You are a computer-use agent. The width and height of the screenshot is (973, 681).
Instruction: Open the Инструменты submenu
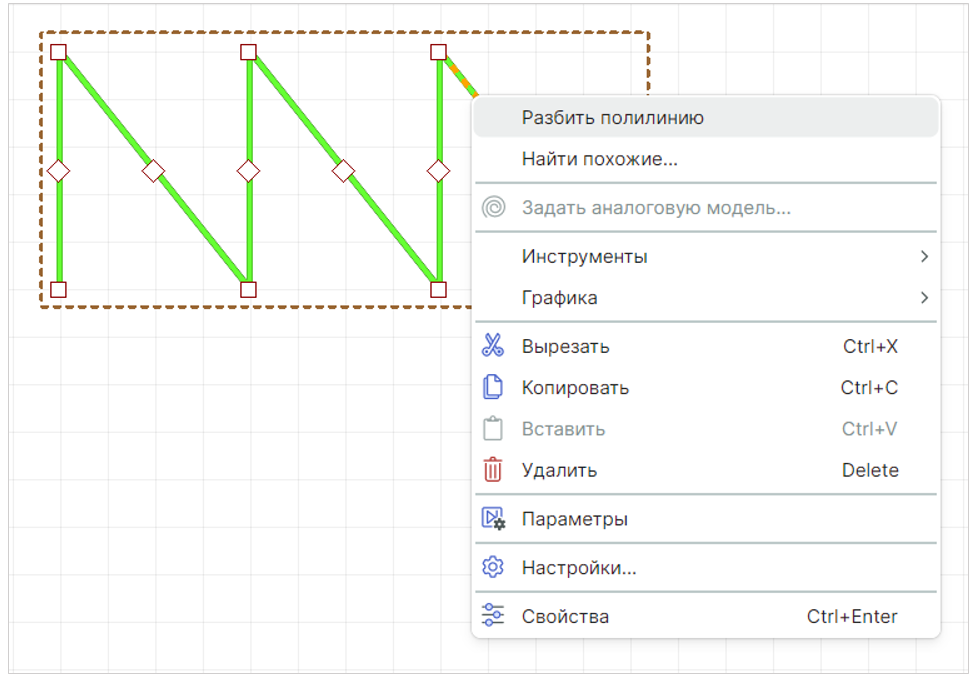click(584, 257)
